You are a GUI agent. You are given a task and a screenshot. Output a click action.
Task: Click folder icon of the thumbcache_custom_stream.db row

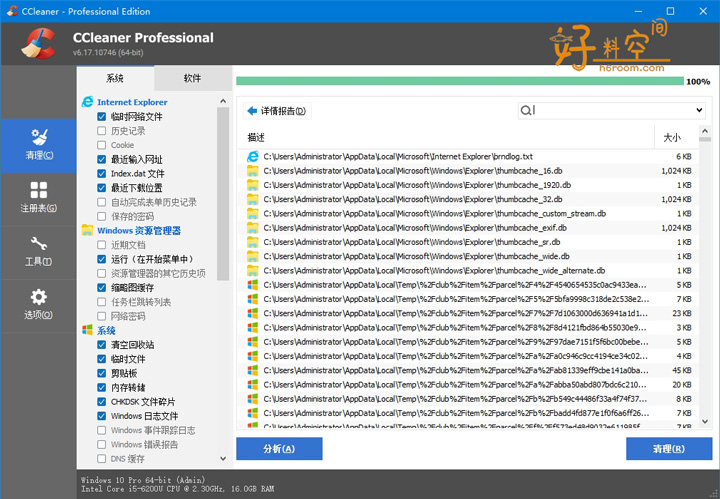(x=253, y=213)
